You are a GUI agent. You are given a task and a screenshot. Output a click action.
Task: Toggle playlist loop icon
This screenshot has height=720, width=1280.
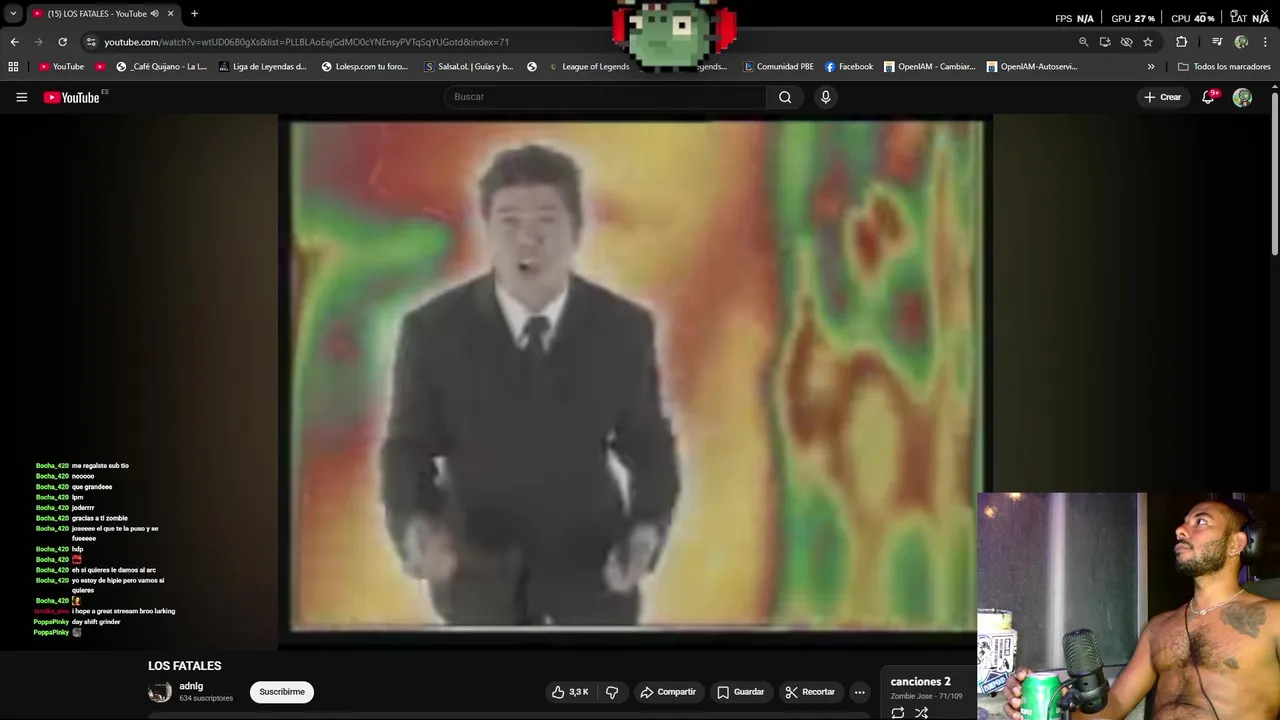(897, 712)
